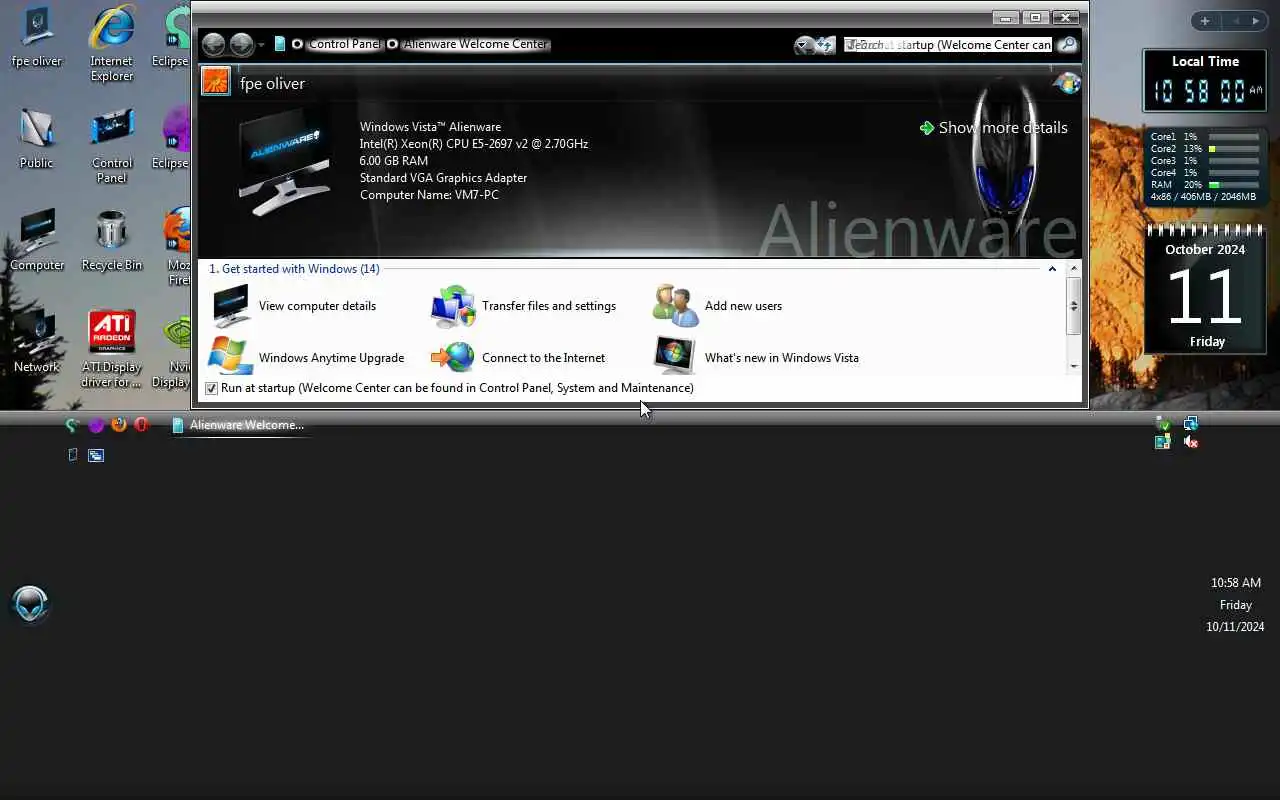Click the CPU core meter gadget

pyautogui.click(x=1205, y=167)
